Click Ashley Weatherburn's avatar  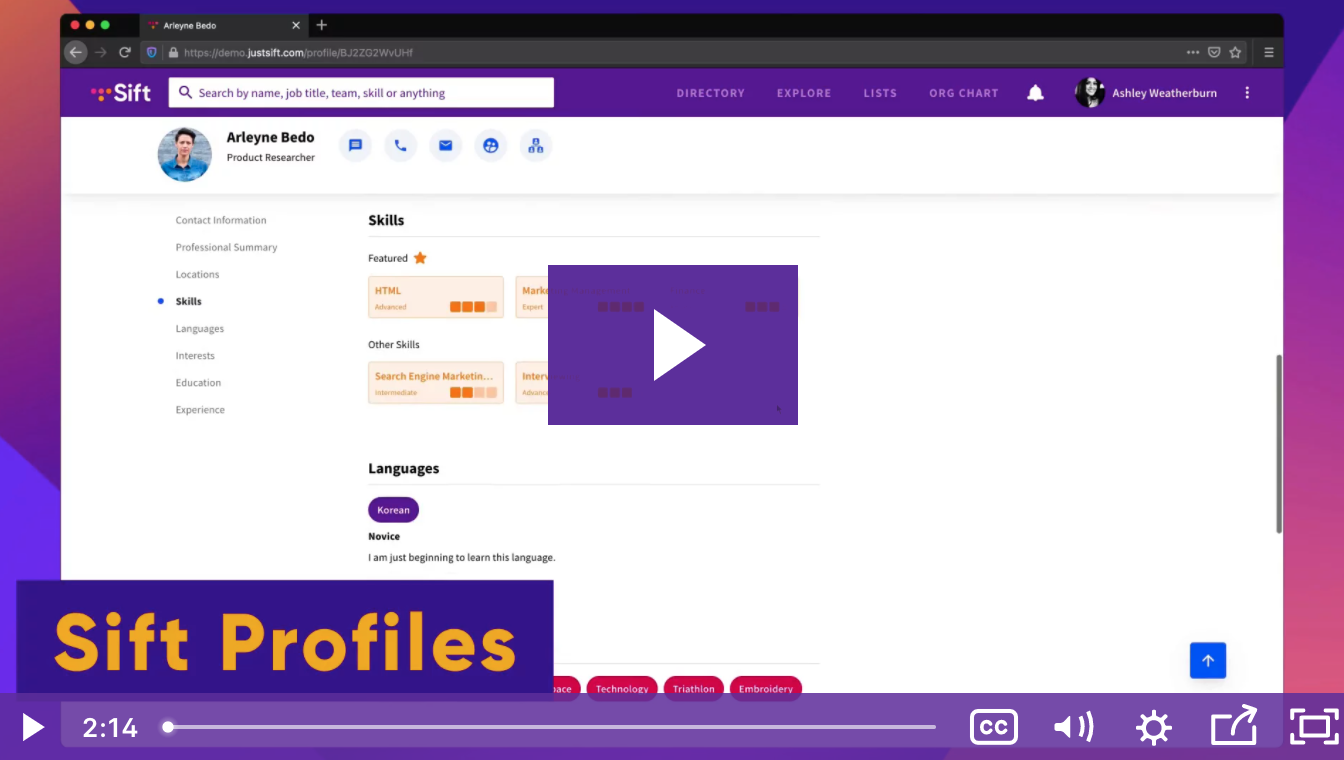[x=1090, y=93]
